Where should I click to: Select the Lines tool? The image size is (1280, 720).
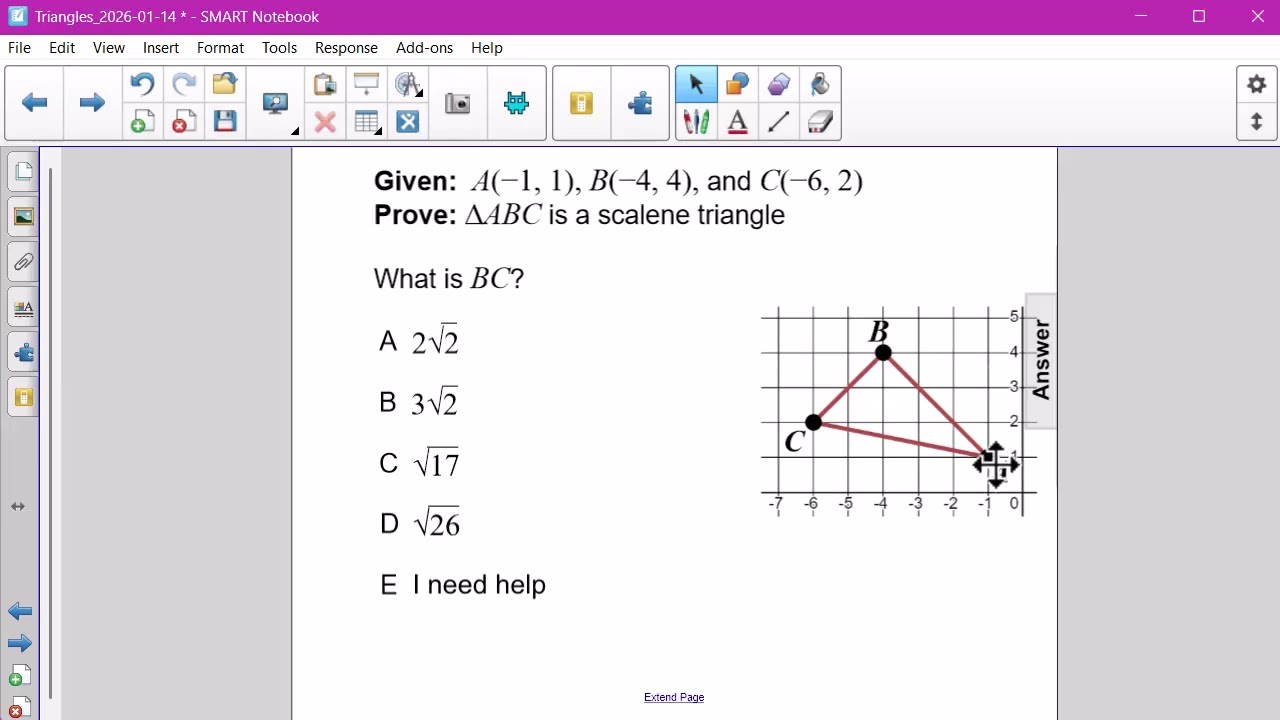779,122
